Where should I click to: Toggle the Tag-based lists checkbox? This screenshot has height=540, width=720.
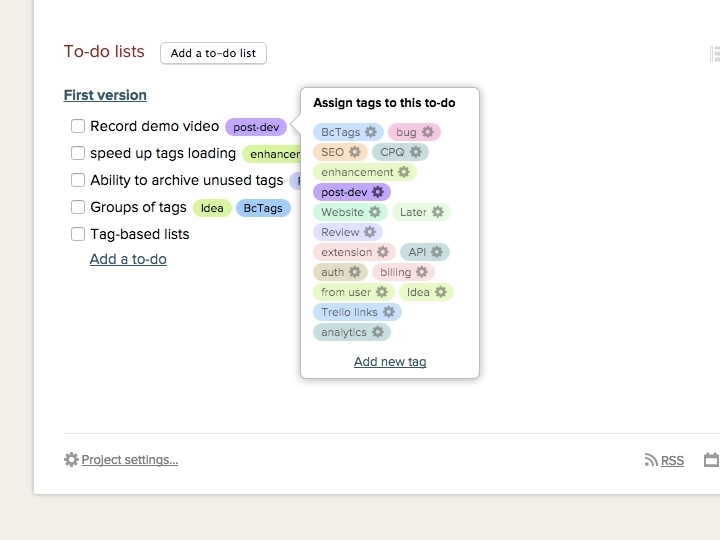(78, 235)
